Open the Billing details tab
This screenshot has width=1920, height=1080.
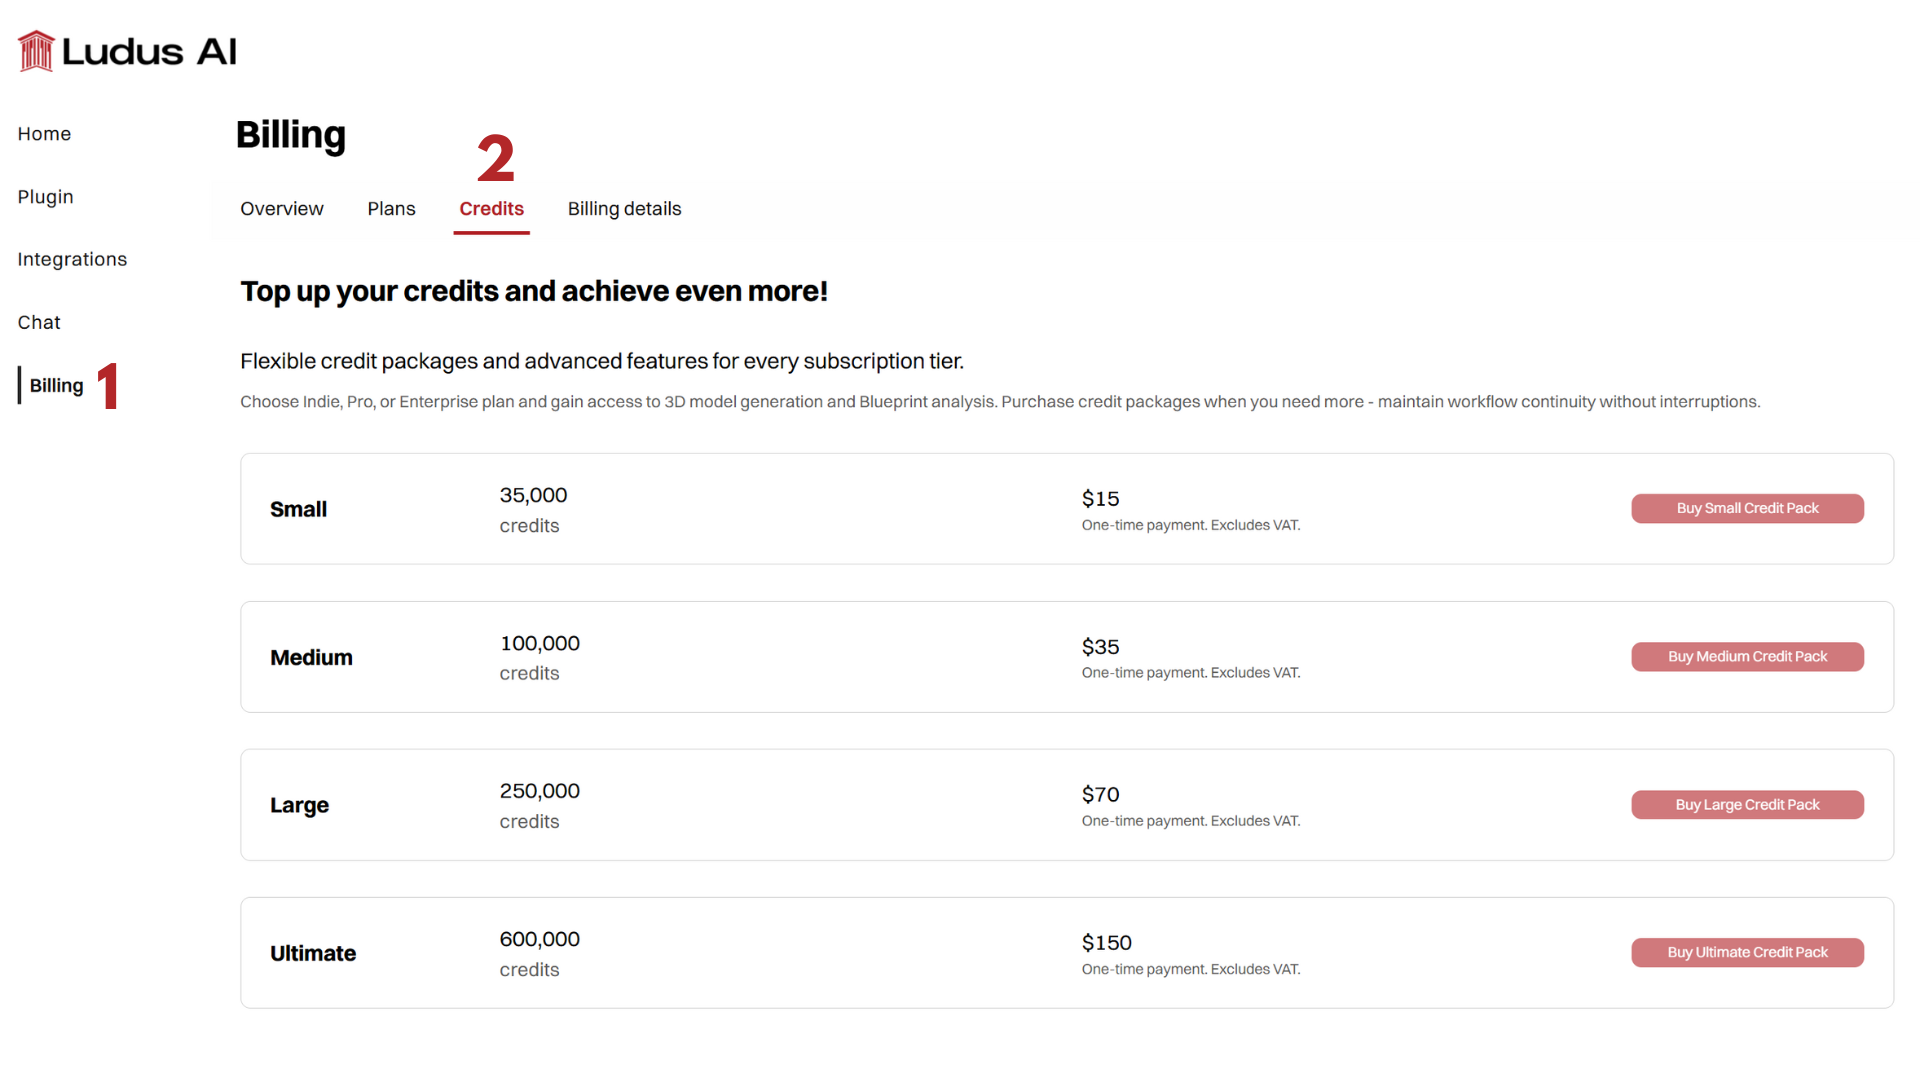coord(624,208)
